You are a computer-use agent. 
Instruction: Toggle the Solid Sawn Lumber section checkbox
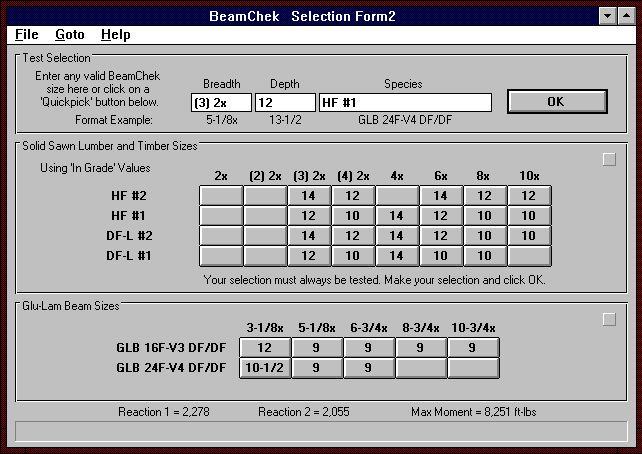[x=609, y=159]
